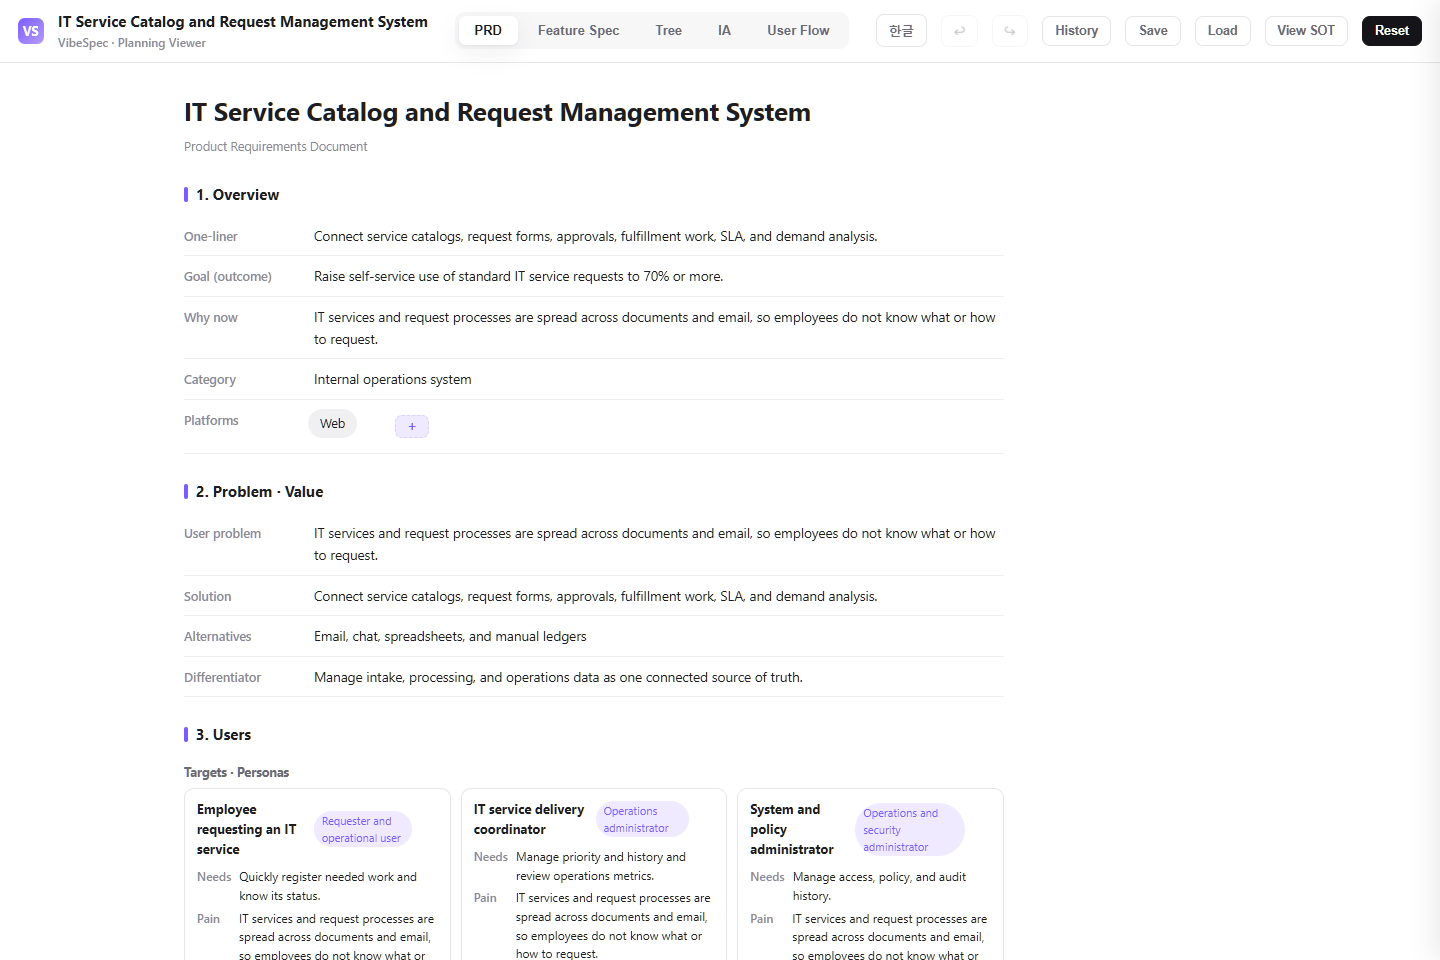Toggle language with the 한글 button
The image size is (1440, 960).
tap(901, 31)
